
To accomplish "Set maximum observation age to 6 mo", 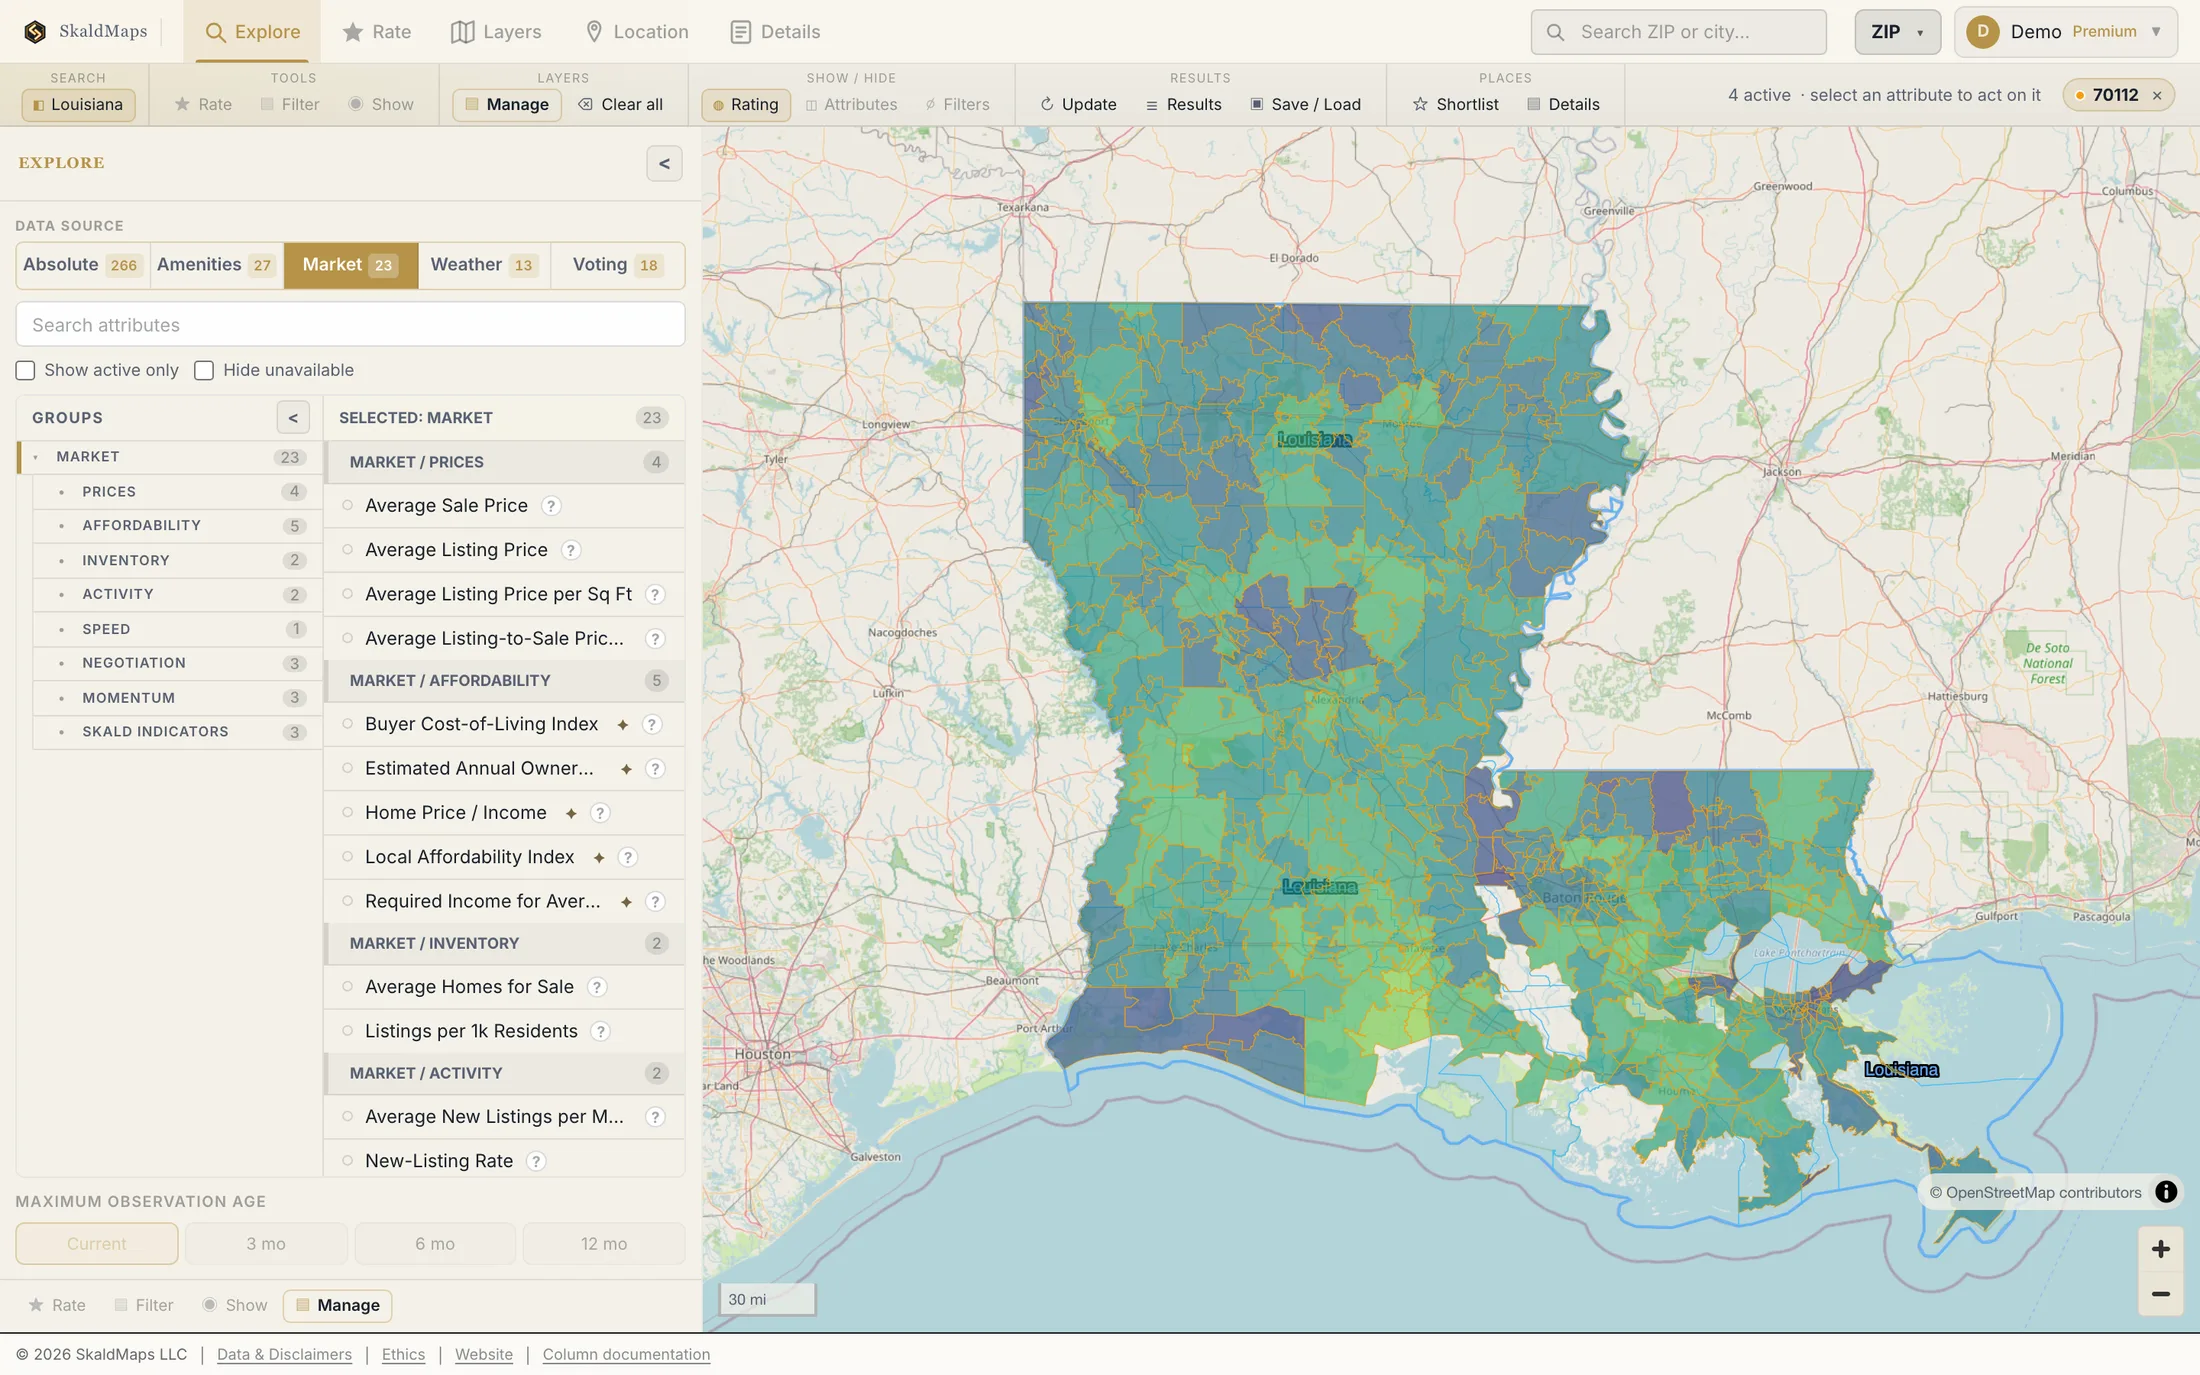I will pos(435,1244).
